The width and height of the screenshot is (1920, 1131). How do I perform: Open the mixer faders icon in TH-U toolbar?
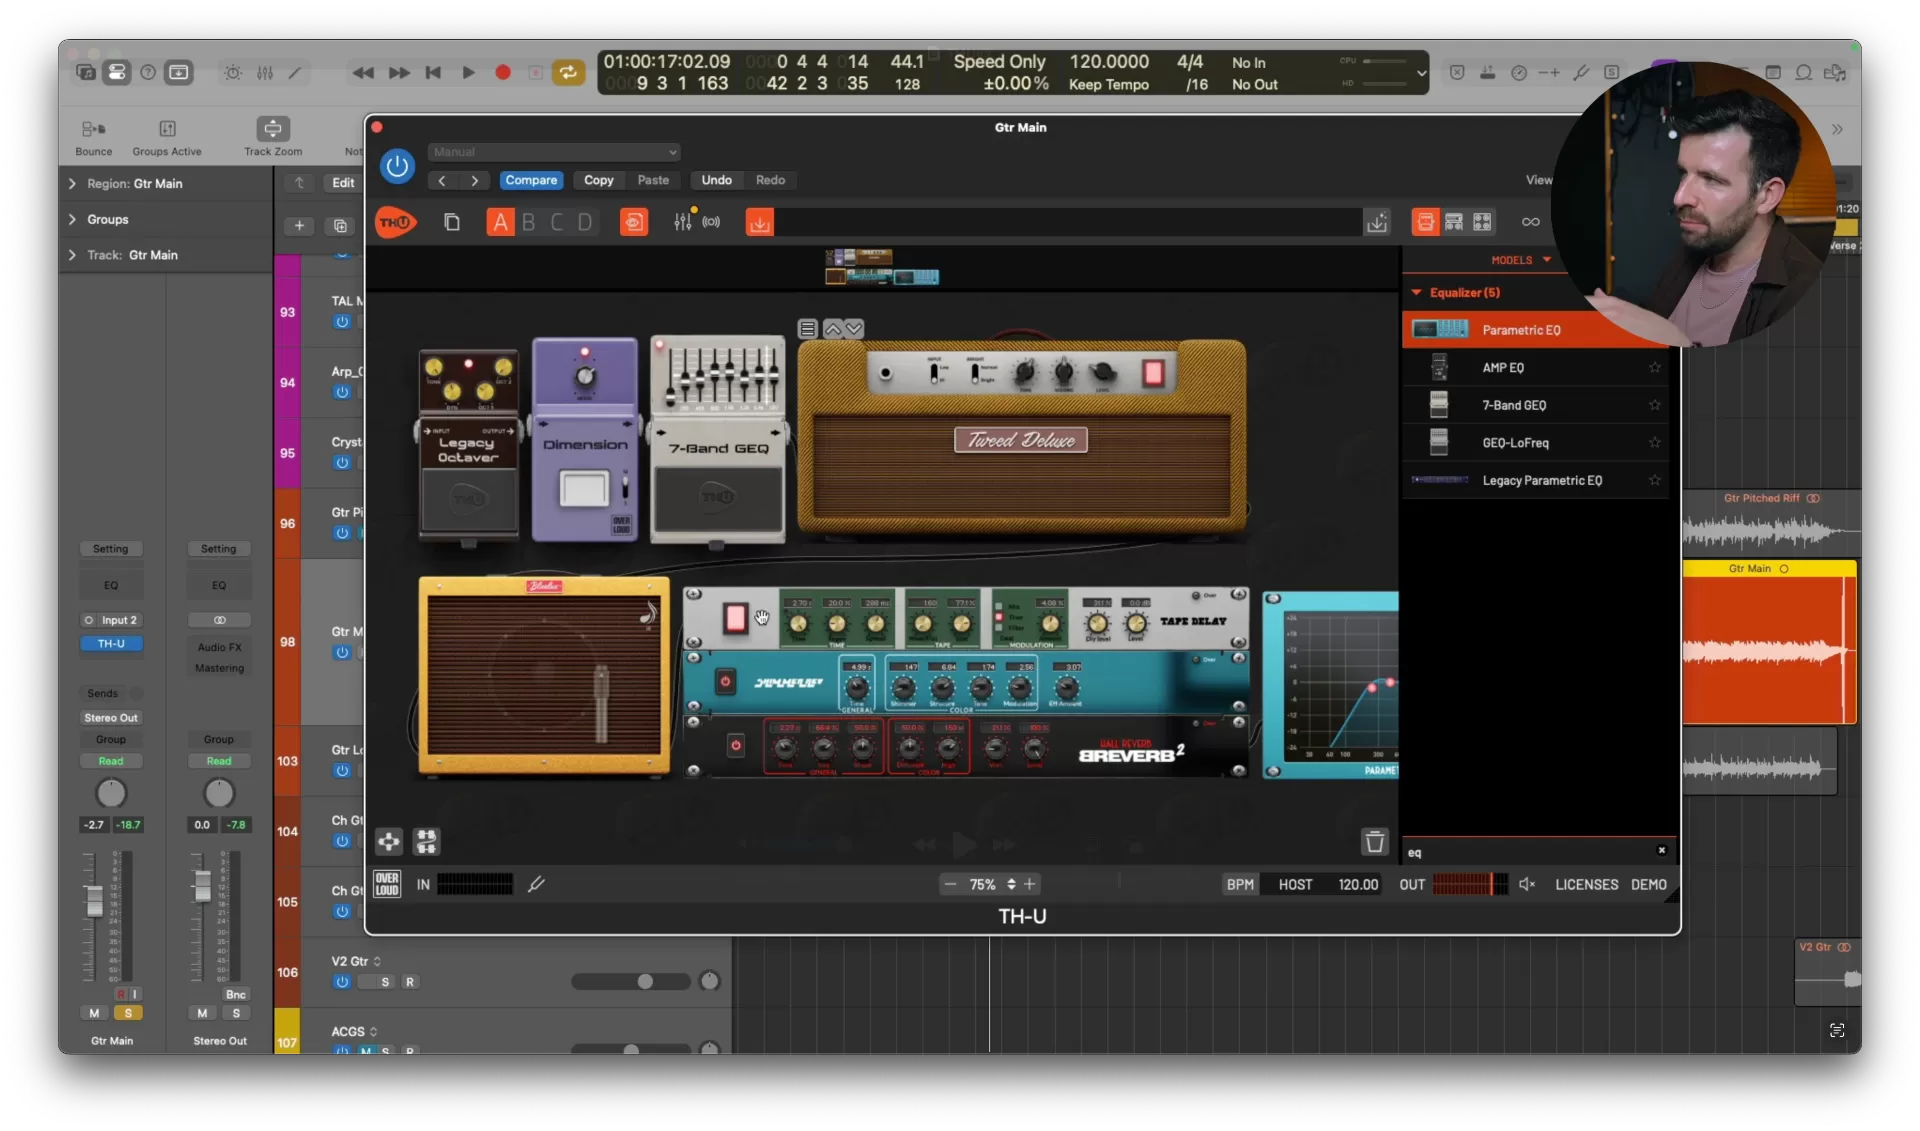[x=683, y=221]
